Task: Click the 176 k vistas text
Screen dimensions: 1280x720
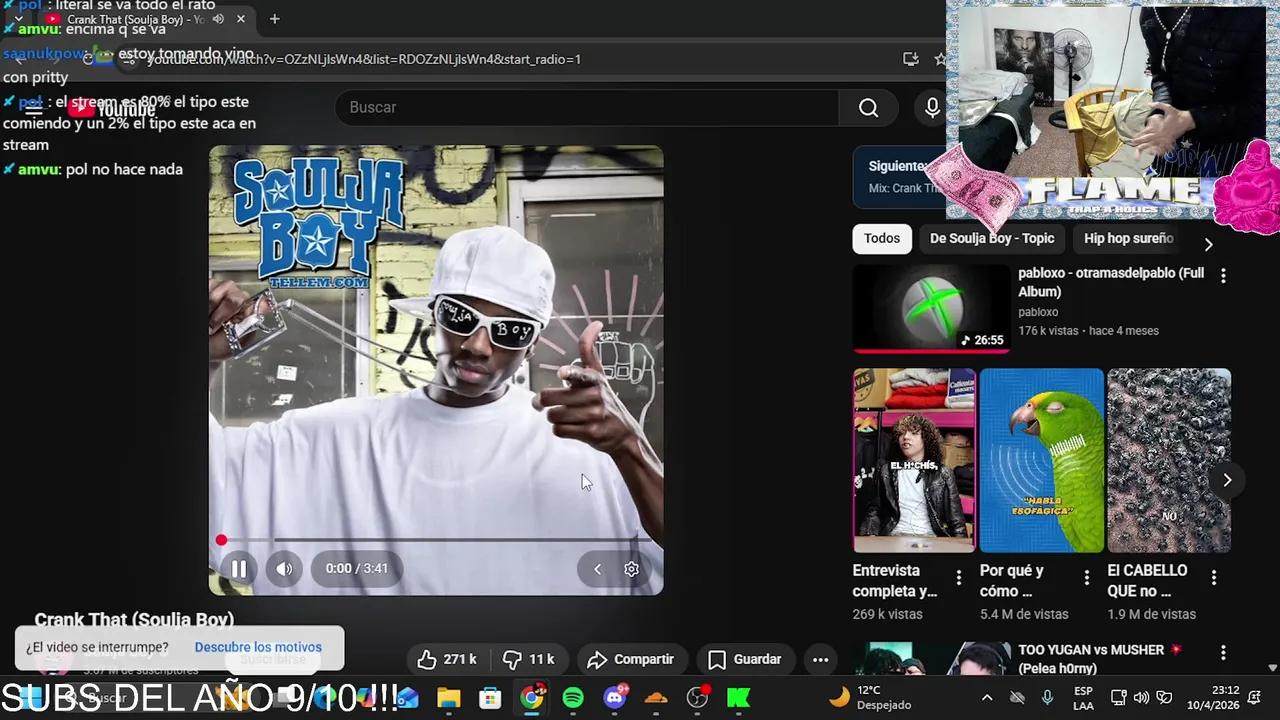Action: [x=1050, y=331]
